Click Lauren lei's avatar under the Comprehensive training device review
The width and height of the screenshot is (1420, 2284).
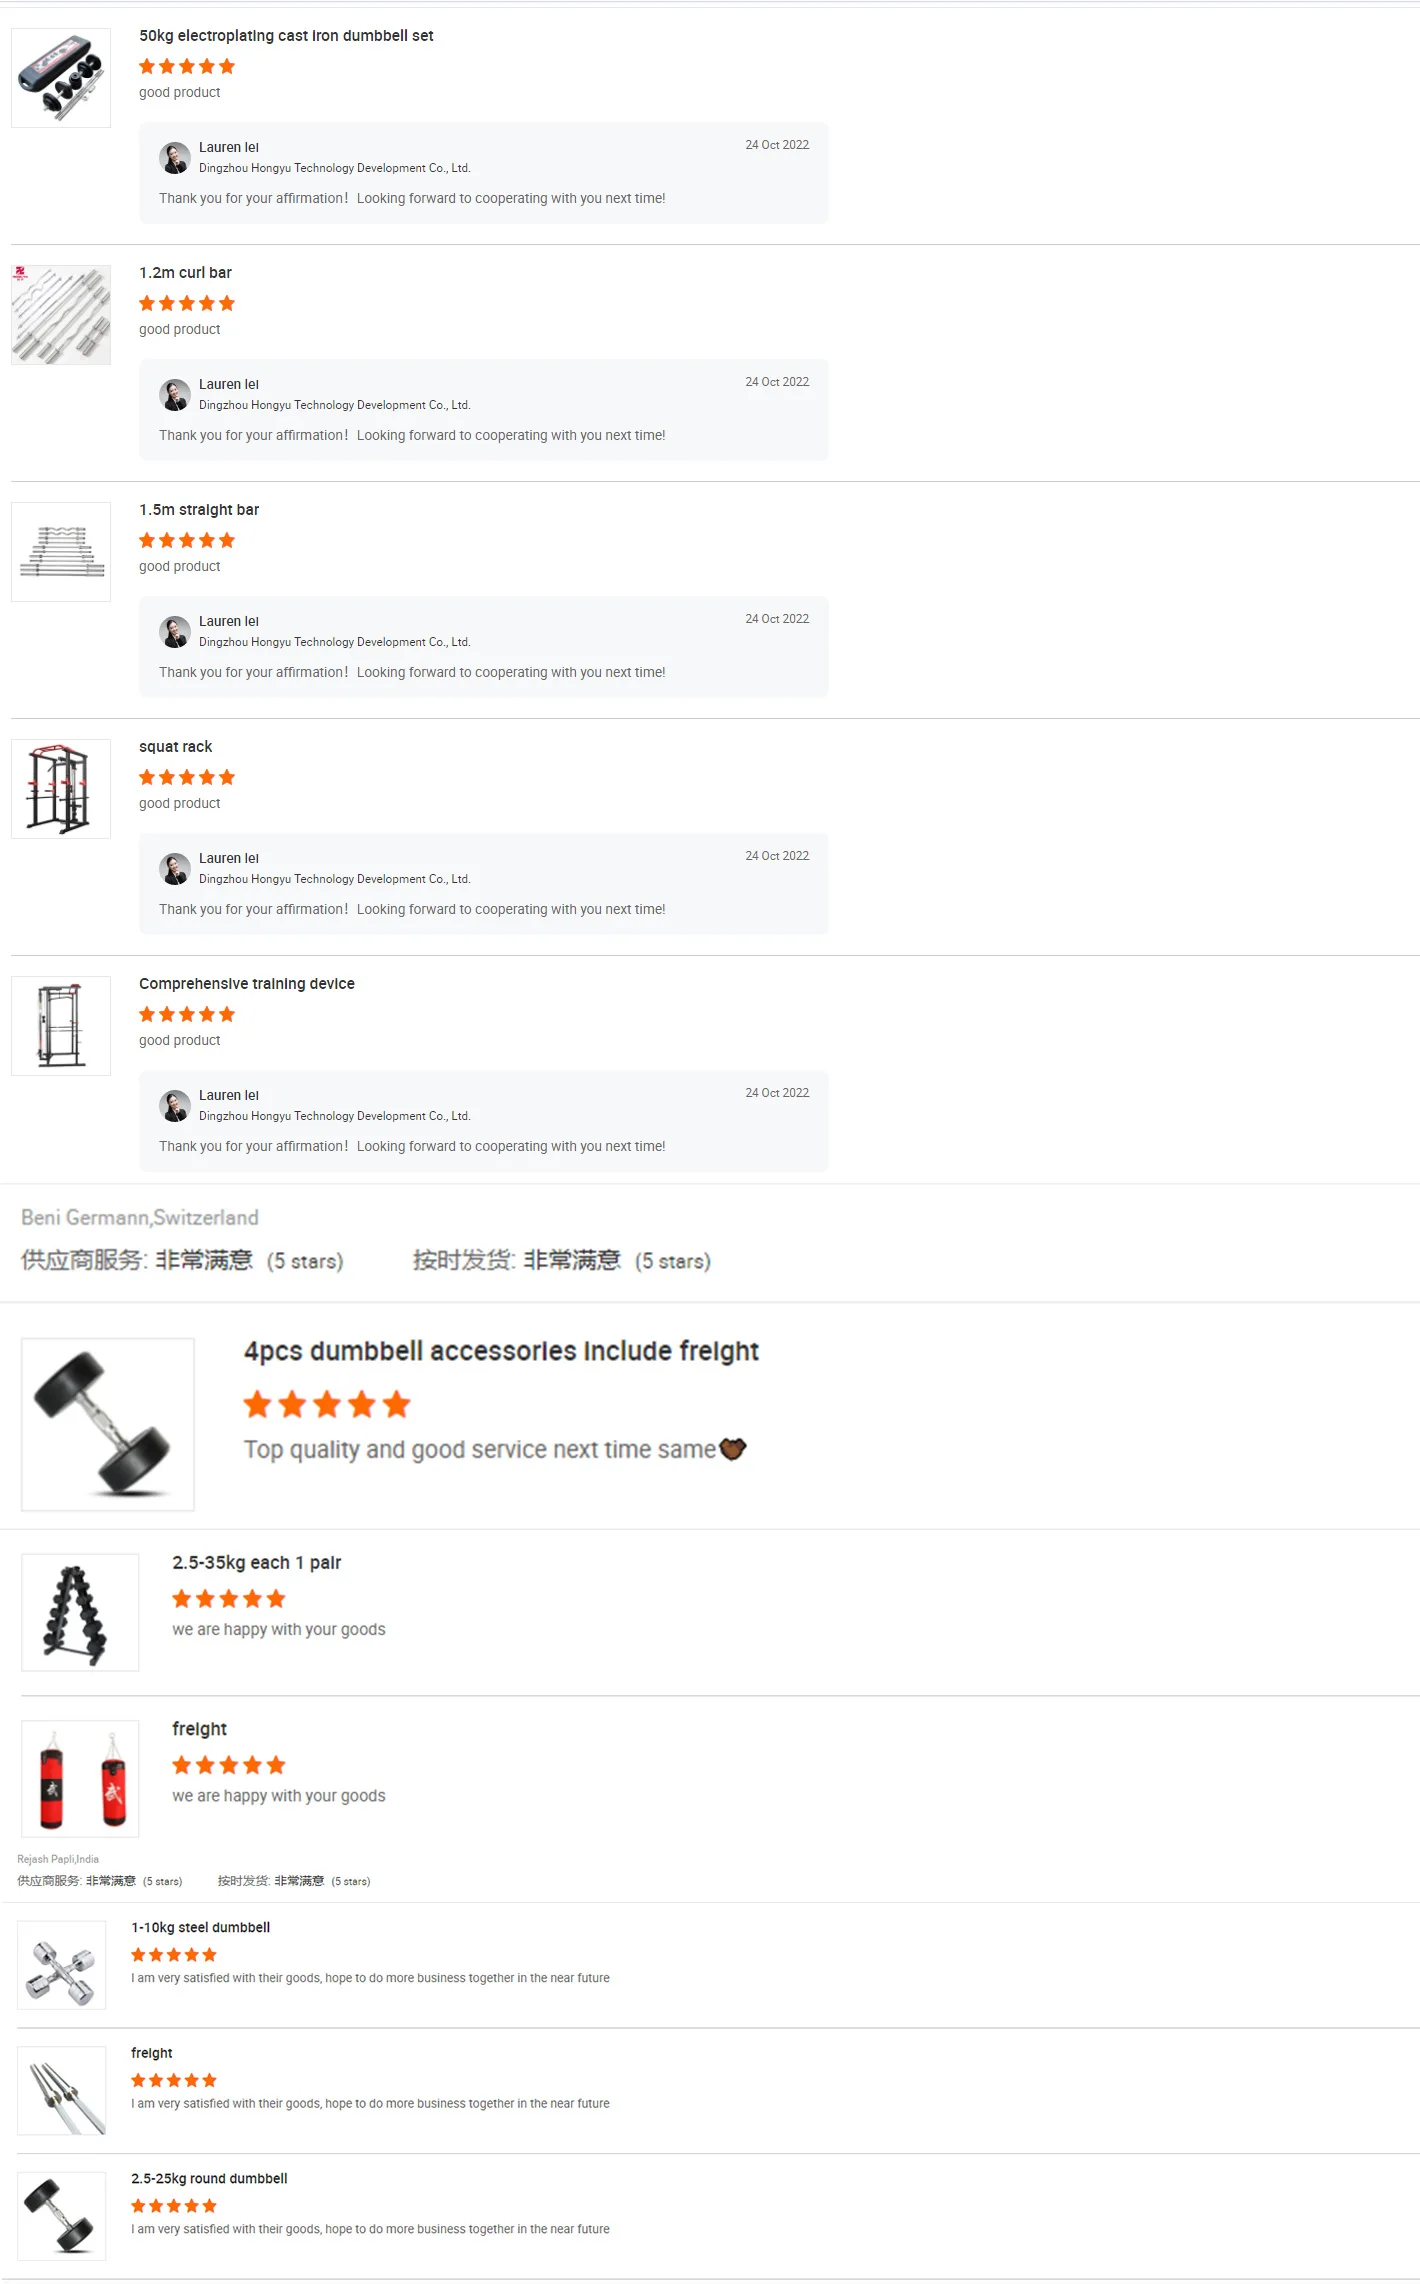(x=174, y=1106)
